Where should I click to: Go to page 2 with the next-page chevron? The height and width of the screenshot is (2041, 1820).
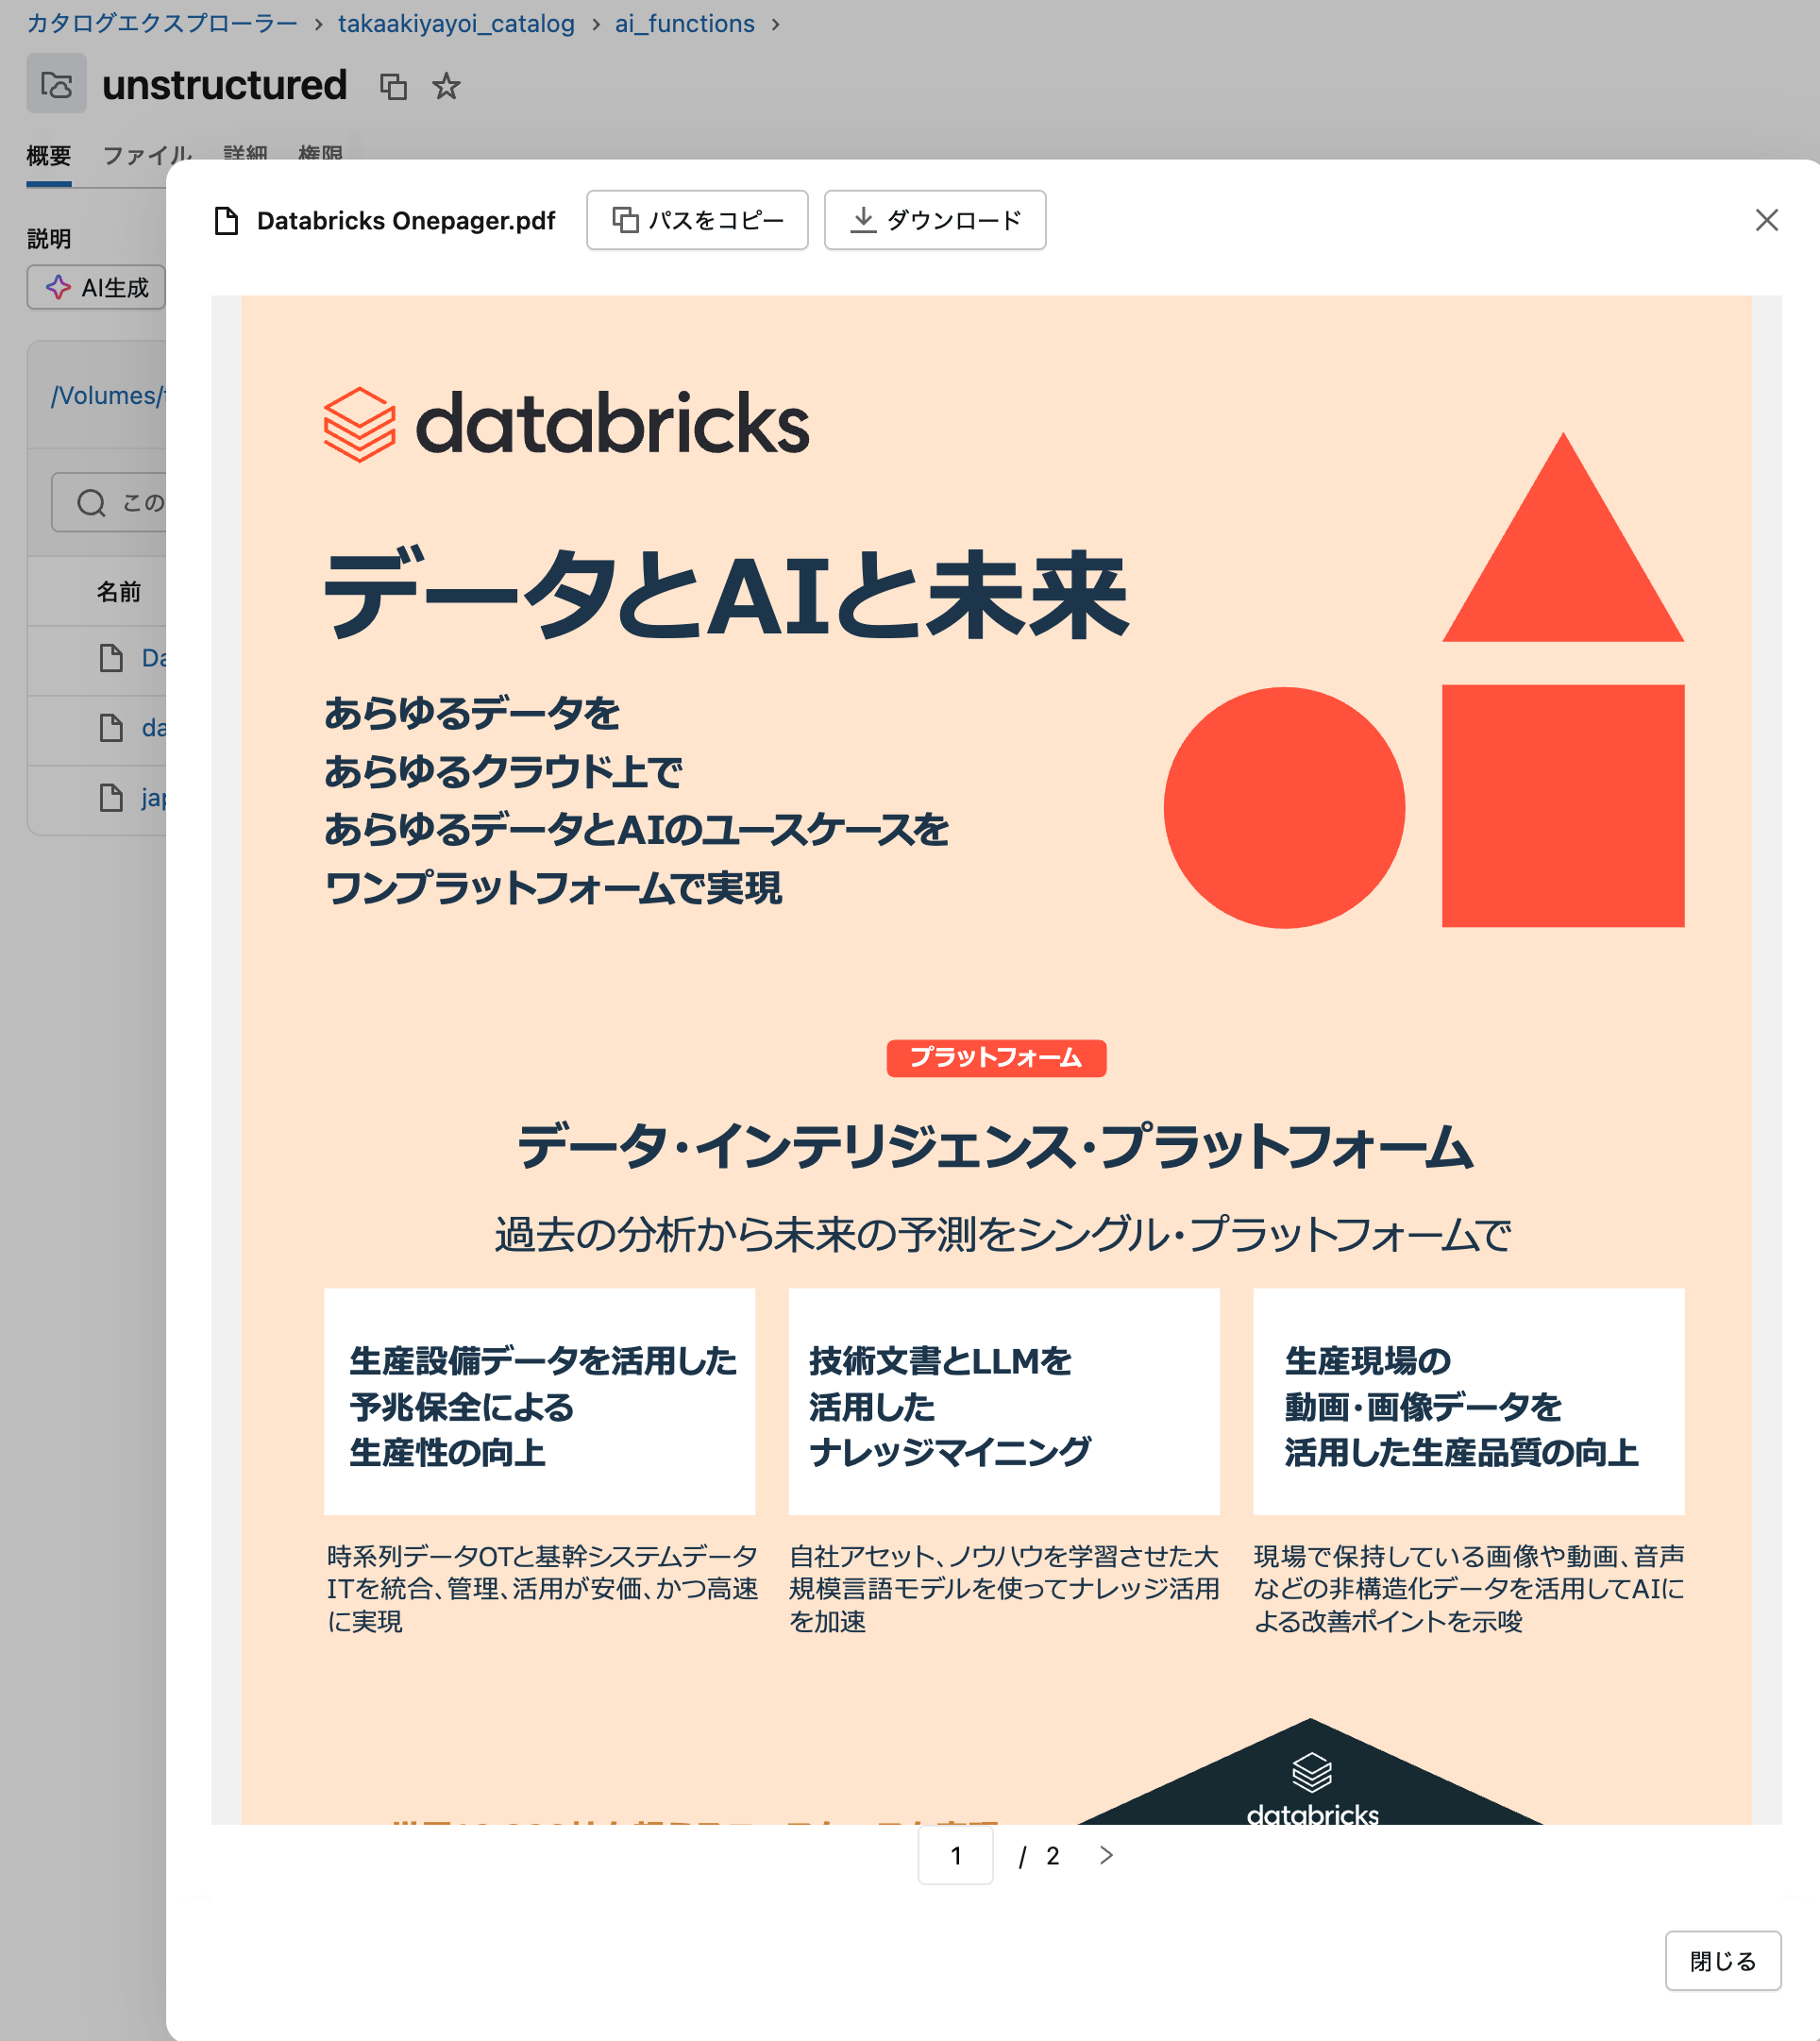[x=1105, y=1856]
